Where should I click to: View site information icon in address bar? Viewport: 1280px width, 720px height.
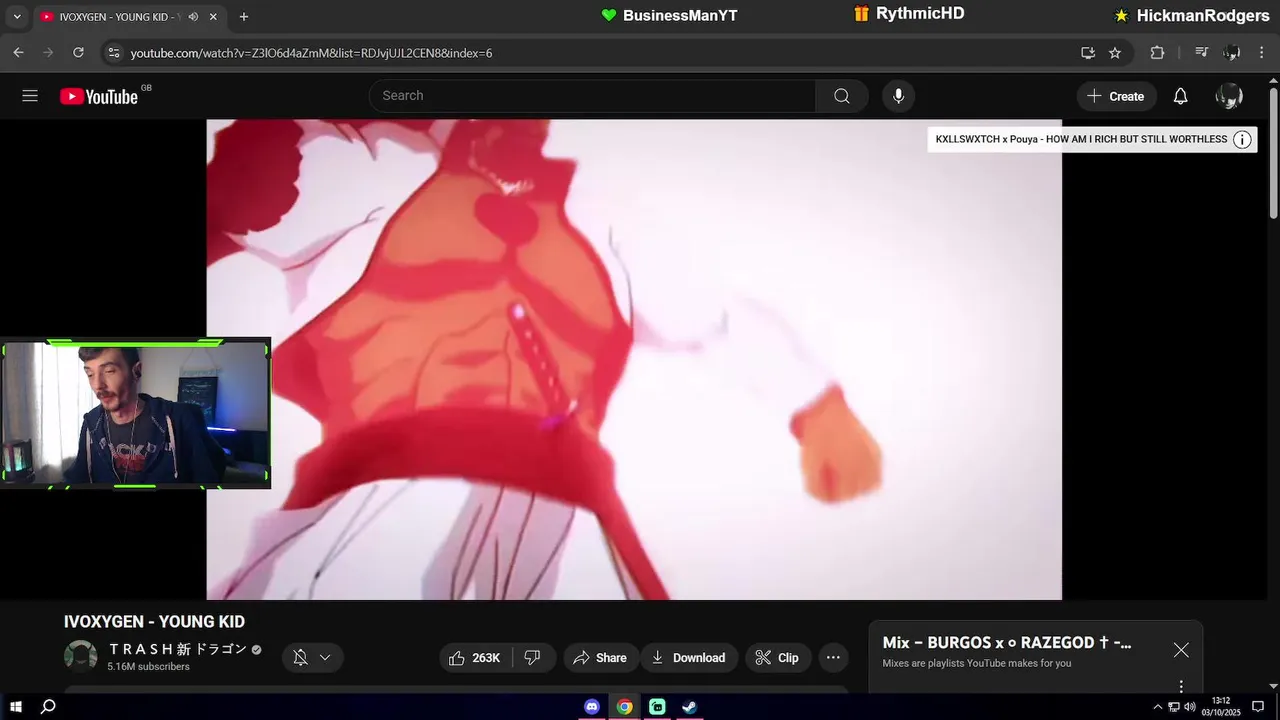point(114,52)
